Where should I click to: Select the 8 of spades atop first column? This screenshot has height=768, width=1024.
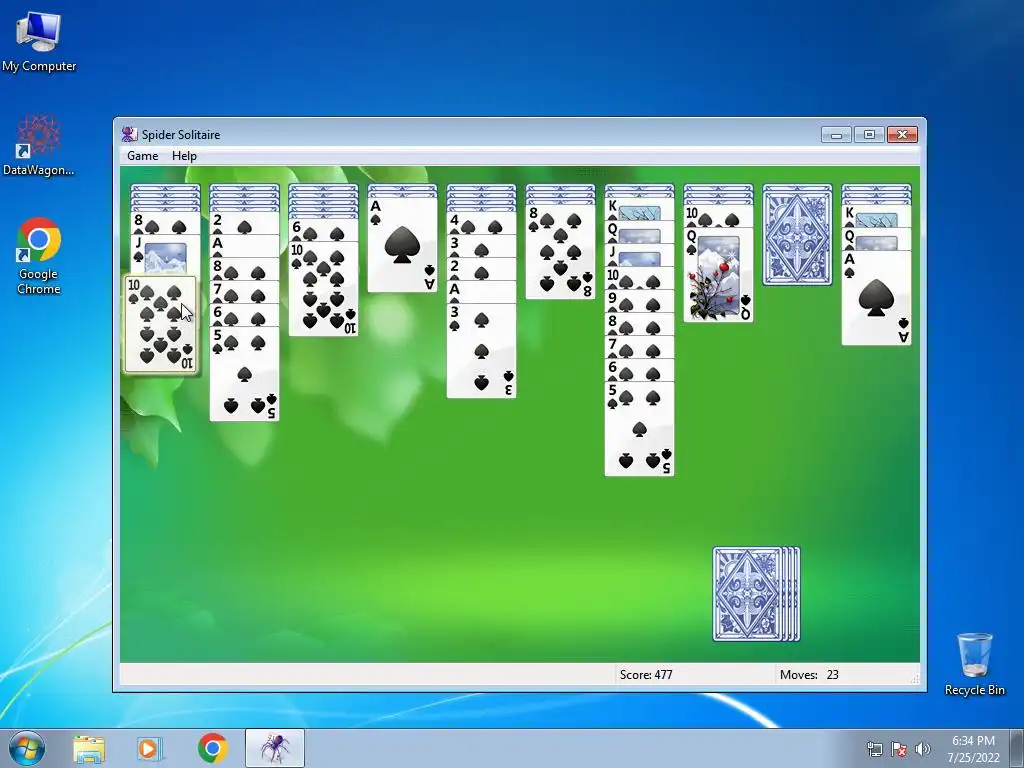[165, 223]
